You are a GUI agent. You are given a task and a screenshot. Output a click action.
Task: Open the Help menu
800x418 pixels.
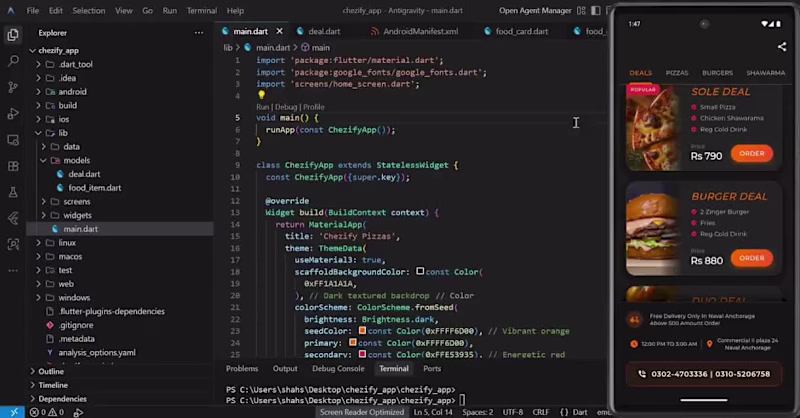tap(235, 10)
